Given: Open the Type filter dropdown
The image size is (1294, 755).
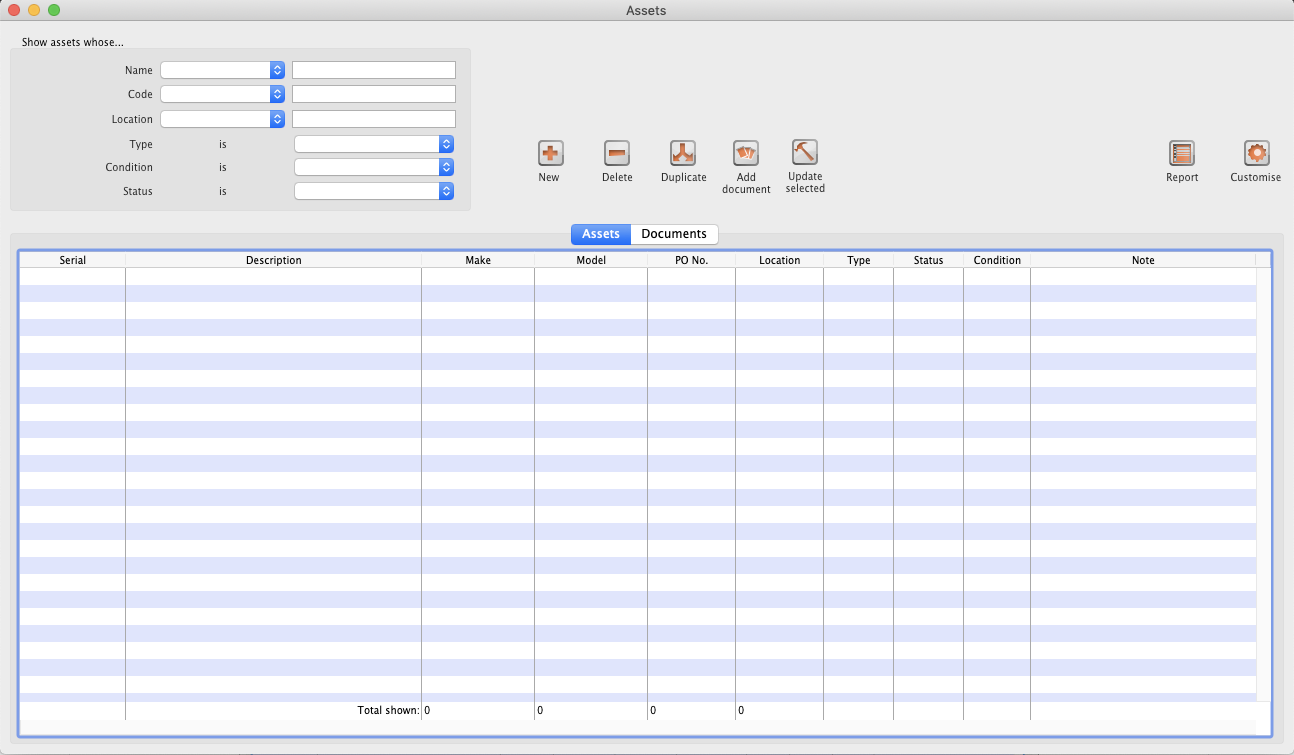Looking at the screenshot, I should 375,144.
